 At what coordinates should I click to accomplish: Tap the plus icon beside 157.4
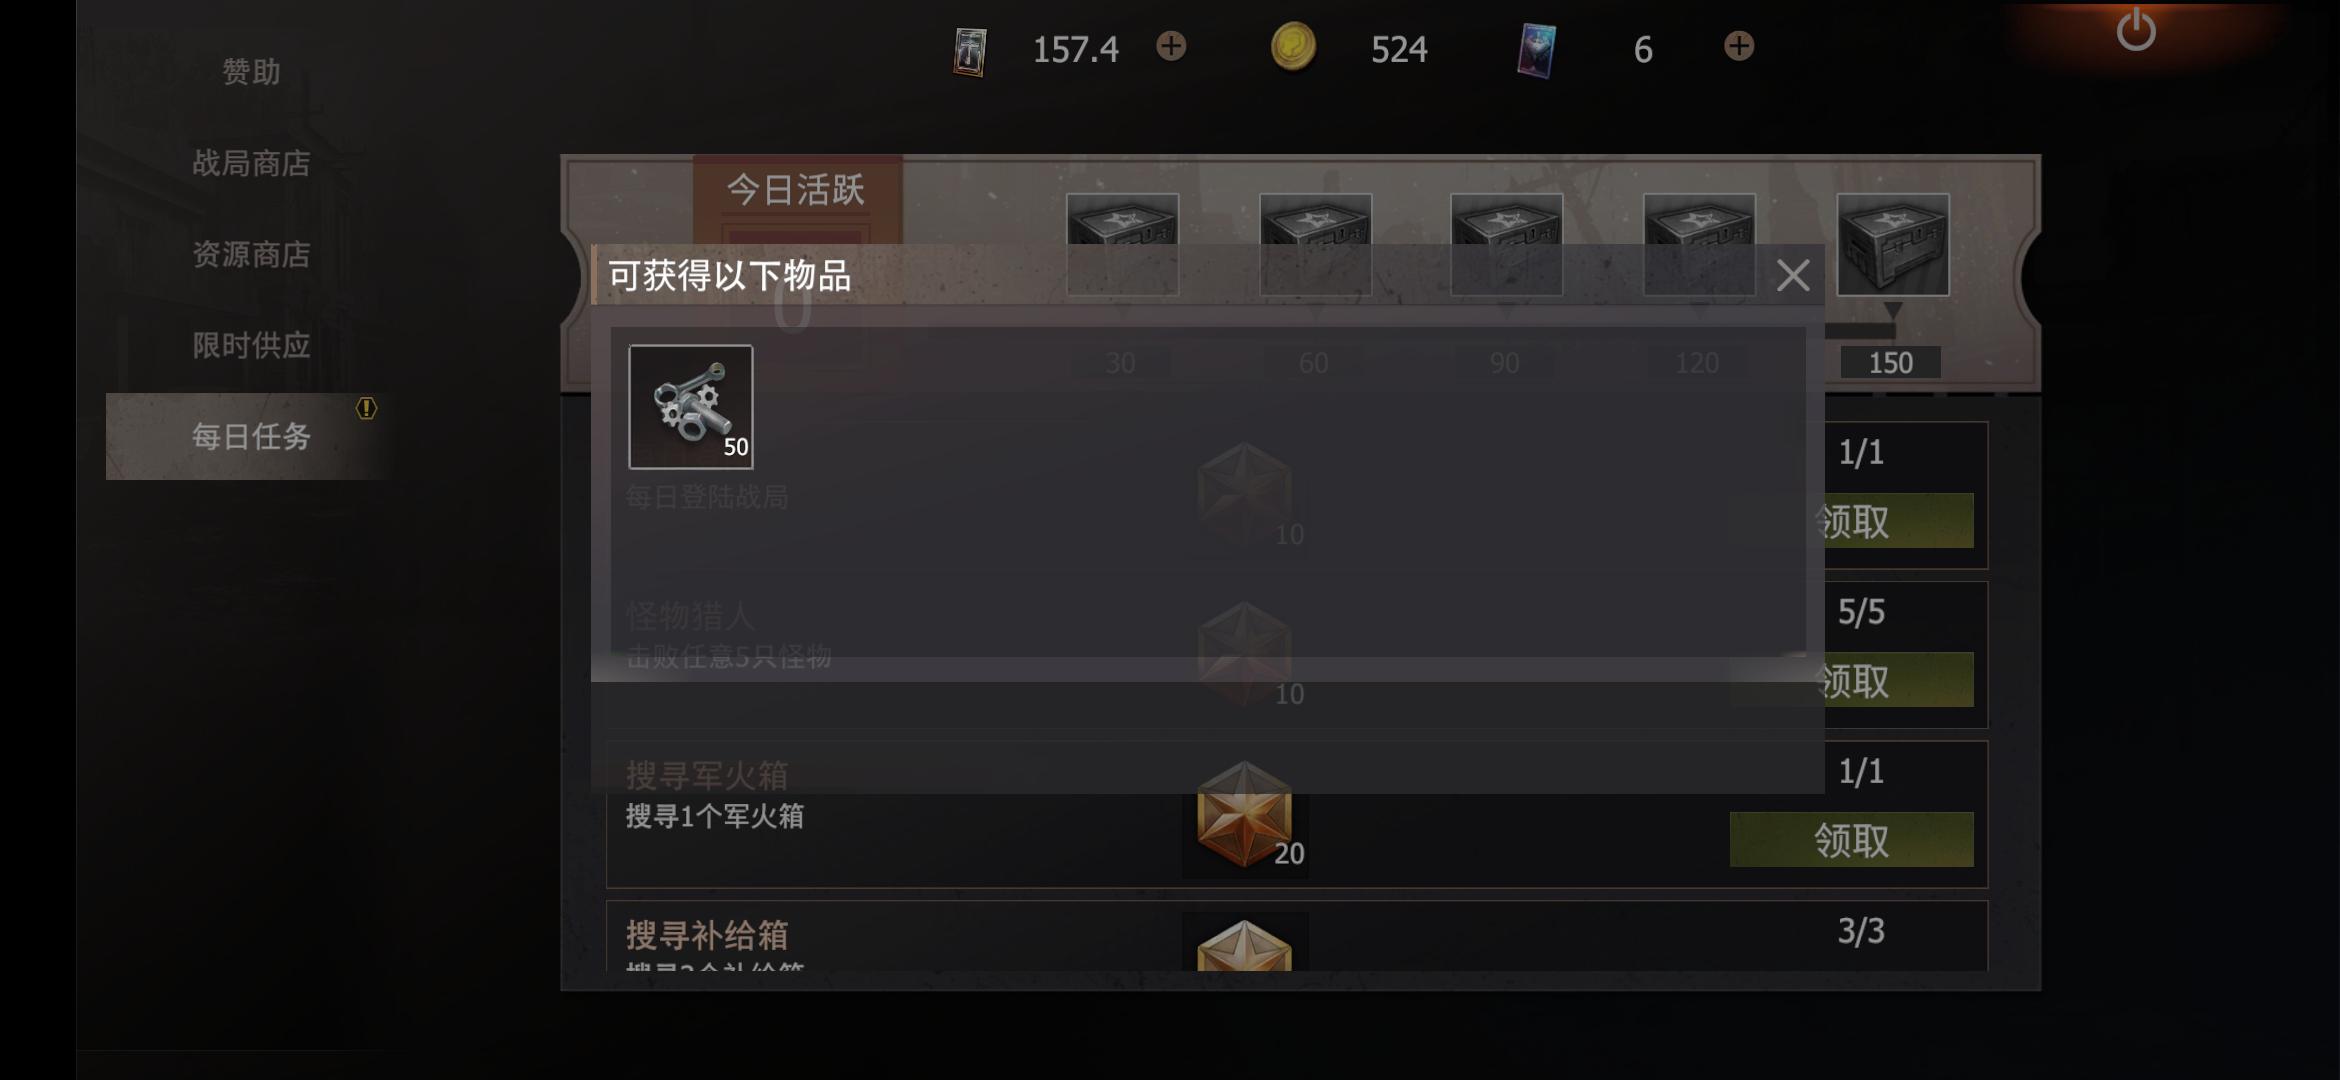tap(1171, 46)
